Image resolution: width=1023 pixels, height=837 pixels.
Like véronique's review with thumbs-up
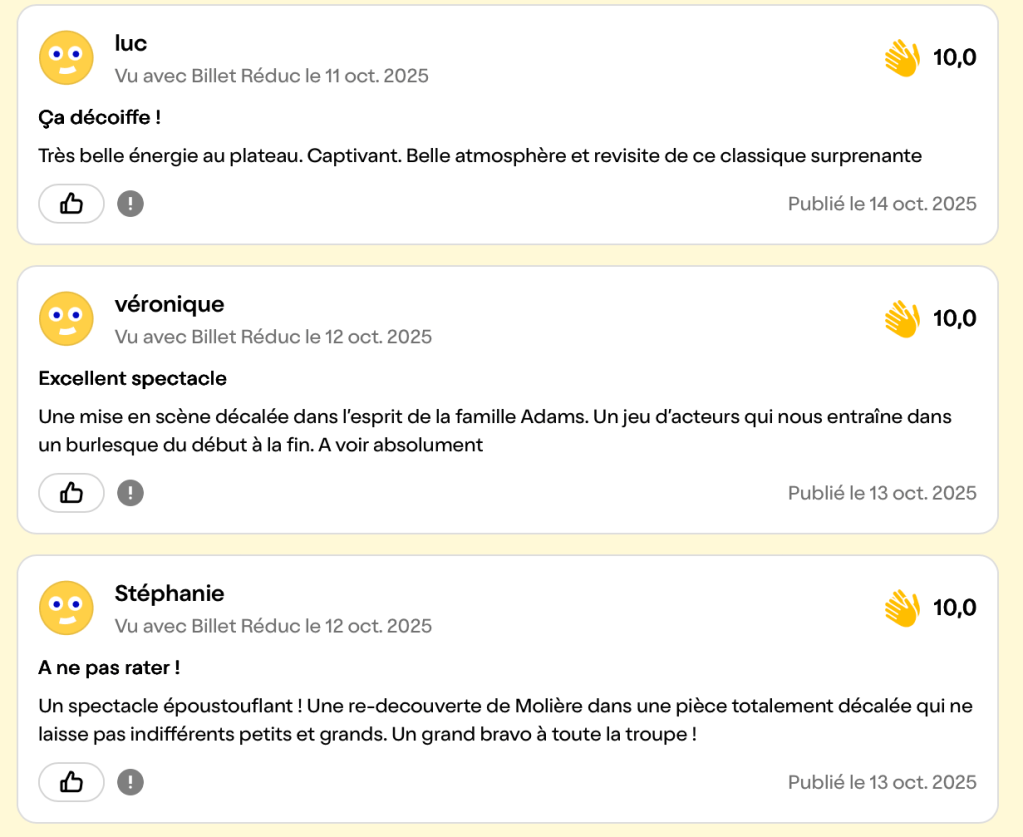(x=71, y=493)
